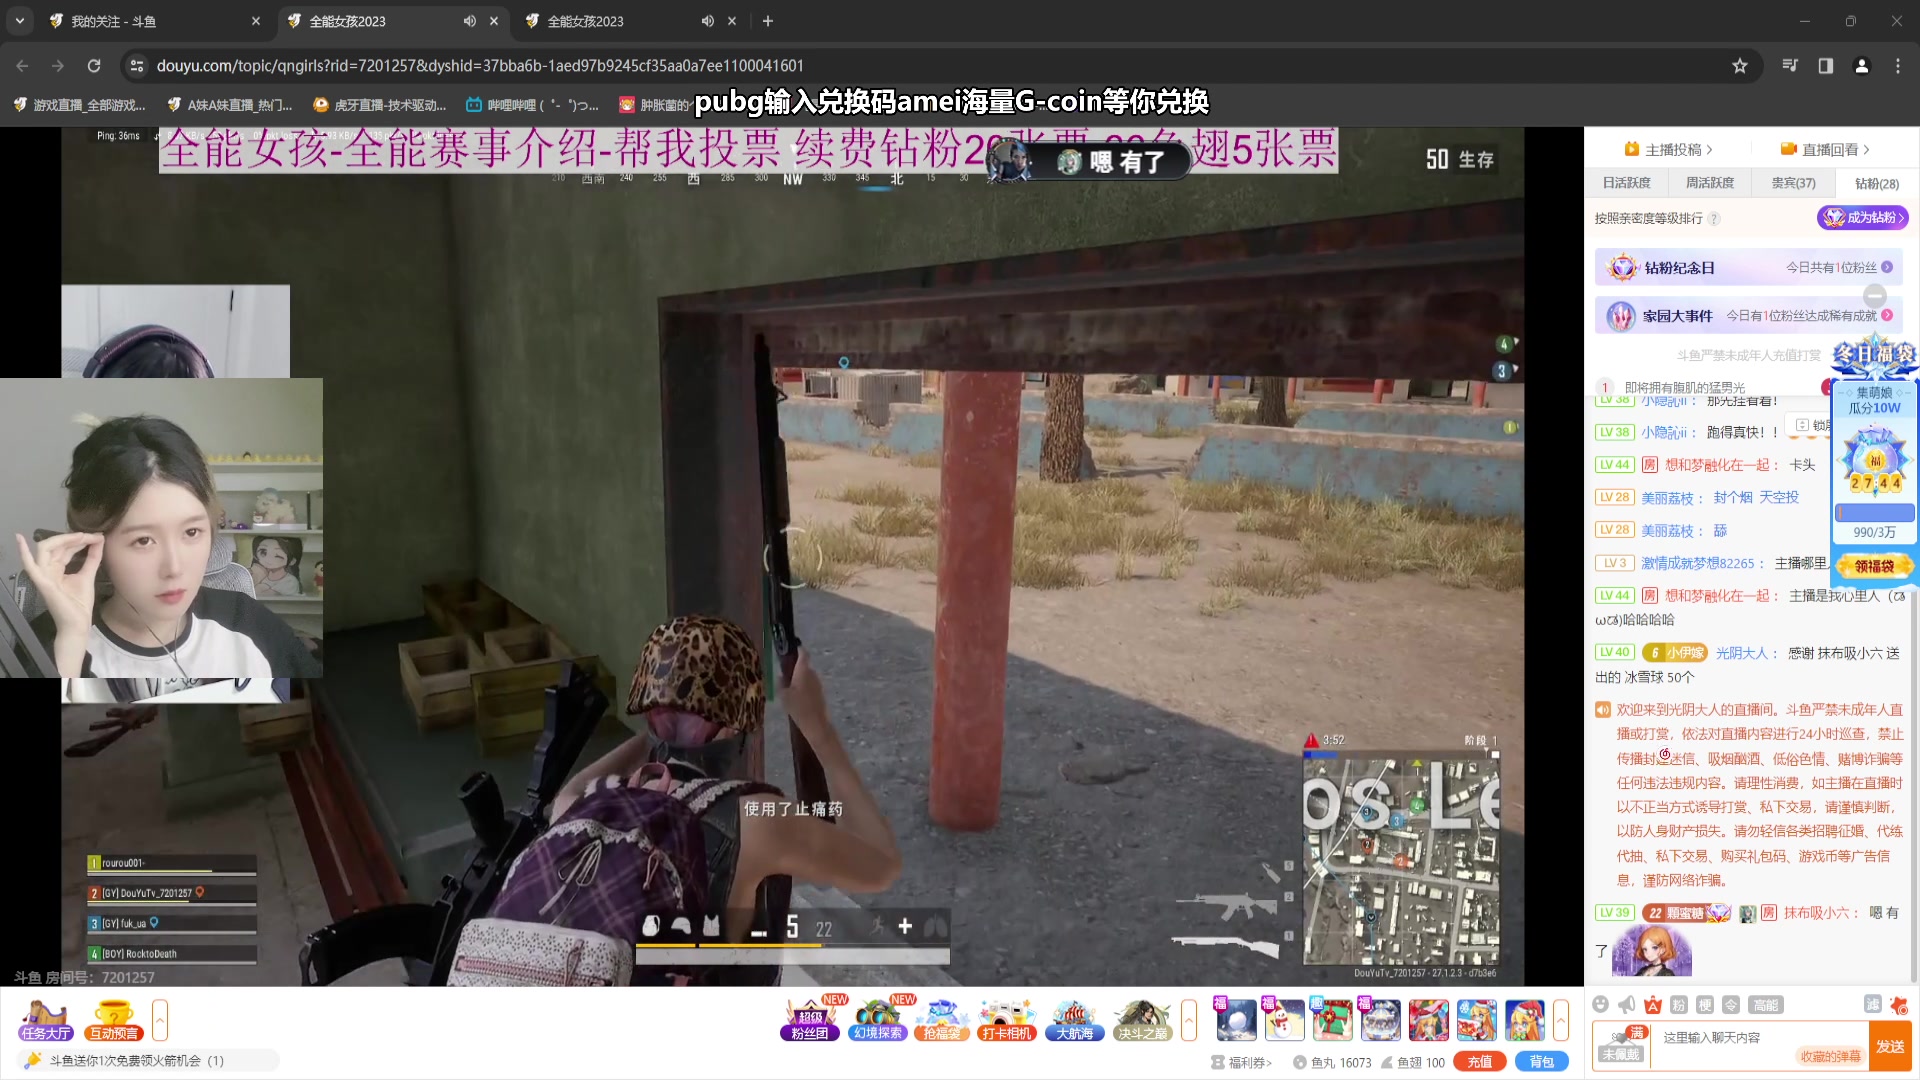The height and width of the screenshot is (1080, 1920).
Task: Collapse the floating 冬日福袋 widget with minus
Action: pos(1875,295)
